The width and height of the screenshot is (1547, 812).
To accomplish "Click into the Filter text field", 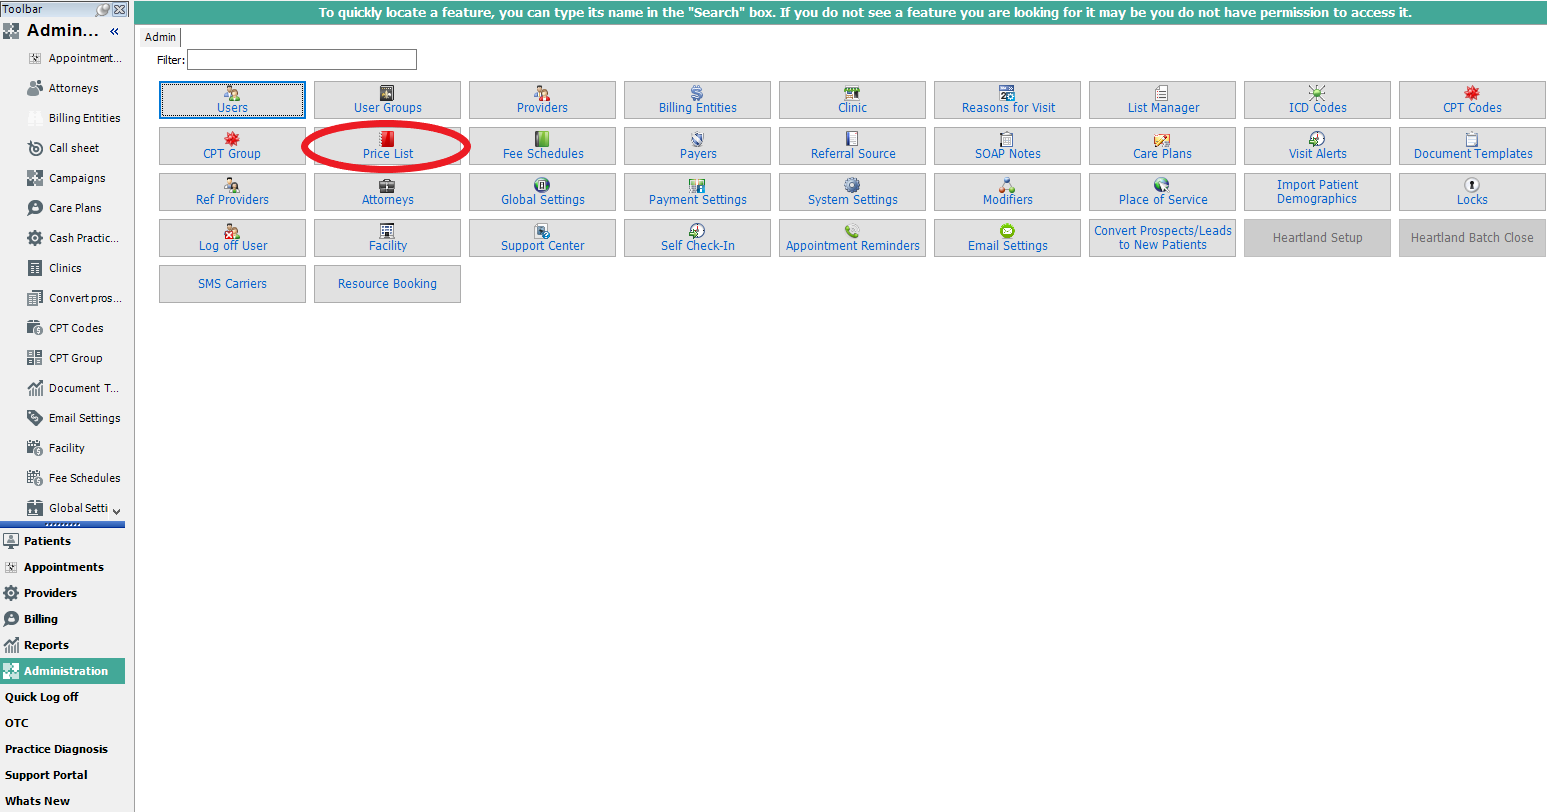I will click(x=301, y=60).
